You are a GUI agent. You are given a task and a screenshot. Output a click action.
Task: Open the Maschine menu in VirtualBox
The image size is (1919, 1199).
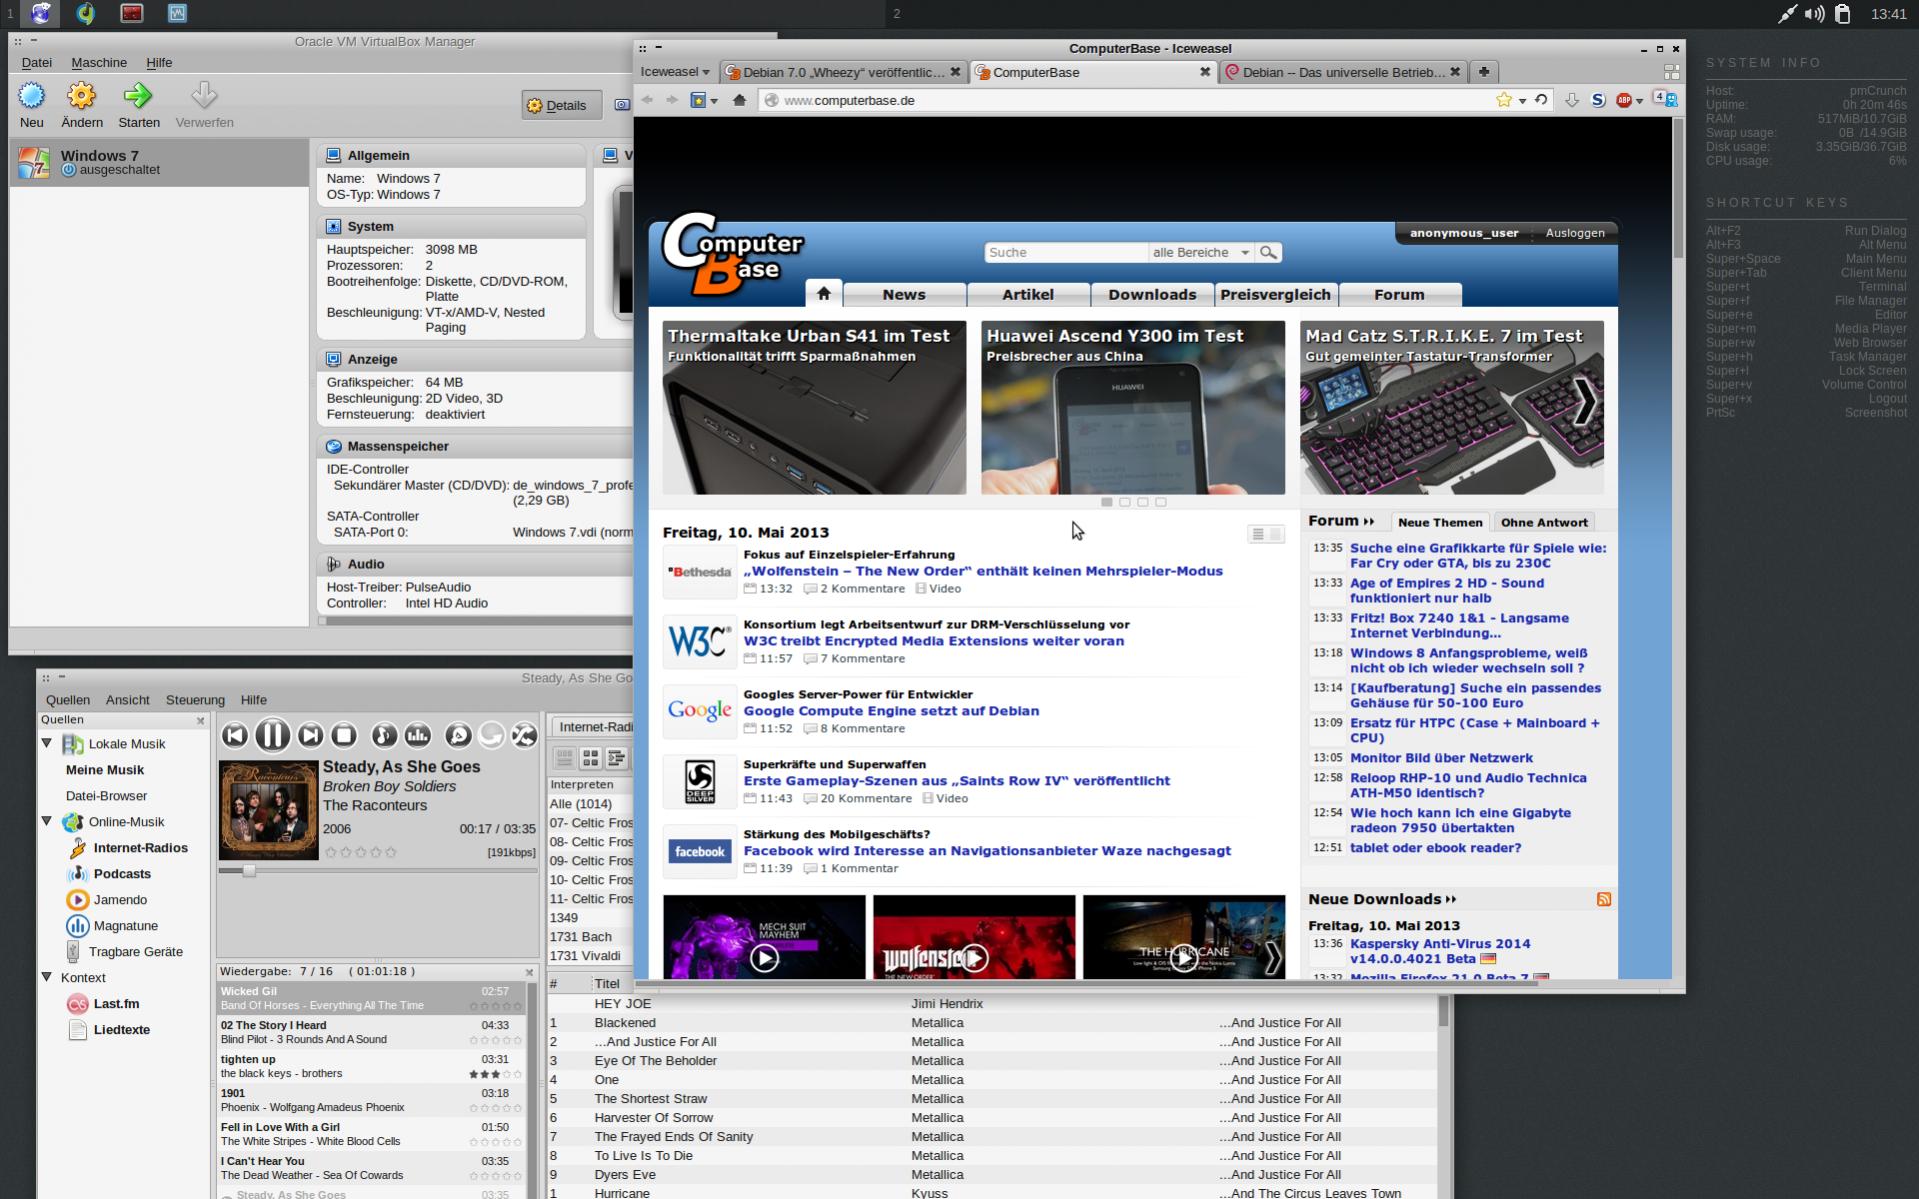coord(99,62)
